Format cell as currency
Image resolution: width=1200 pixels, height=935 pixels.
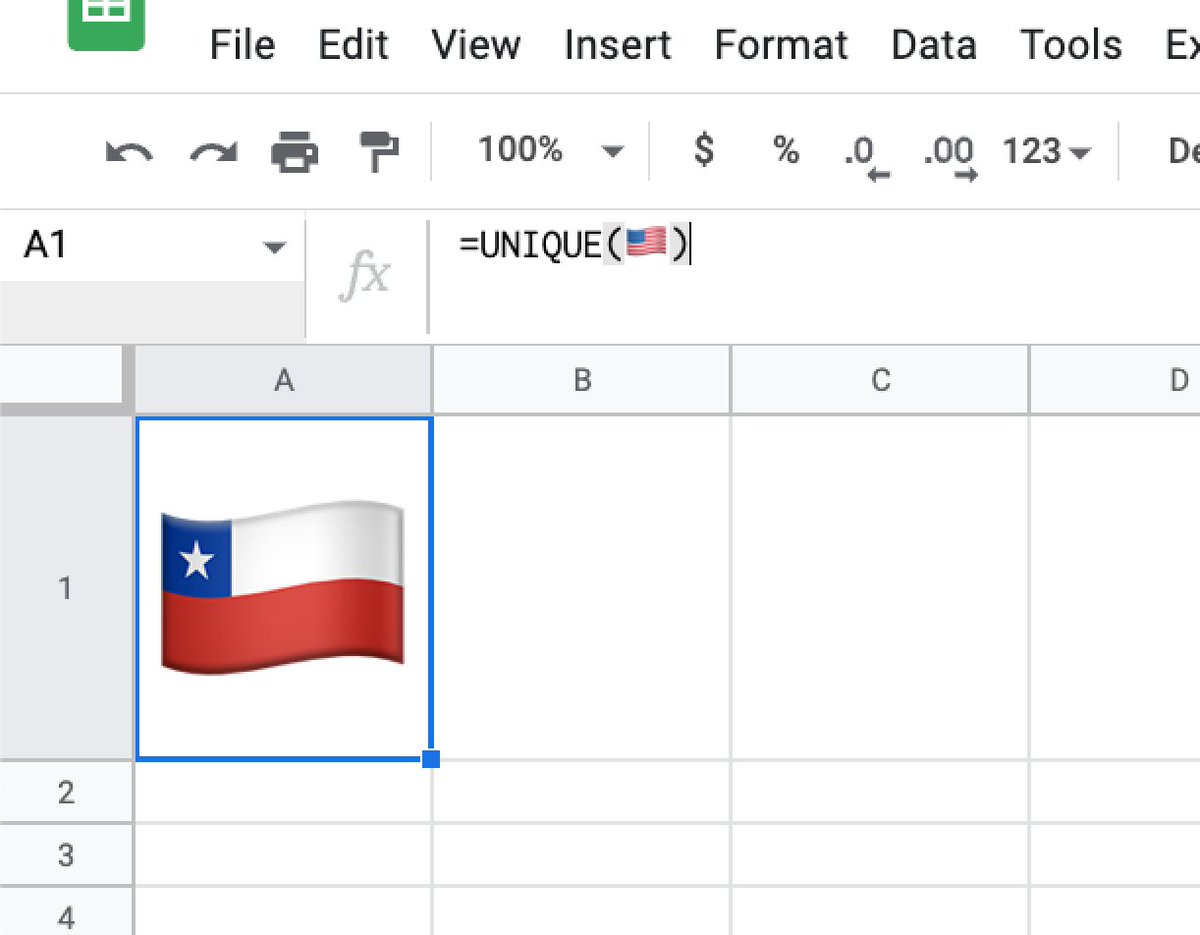tap(704, 151)
